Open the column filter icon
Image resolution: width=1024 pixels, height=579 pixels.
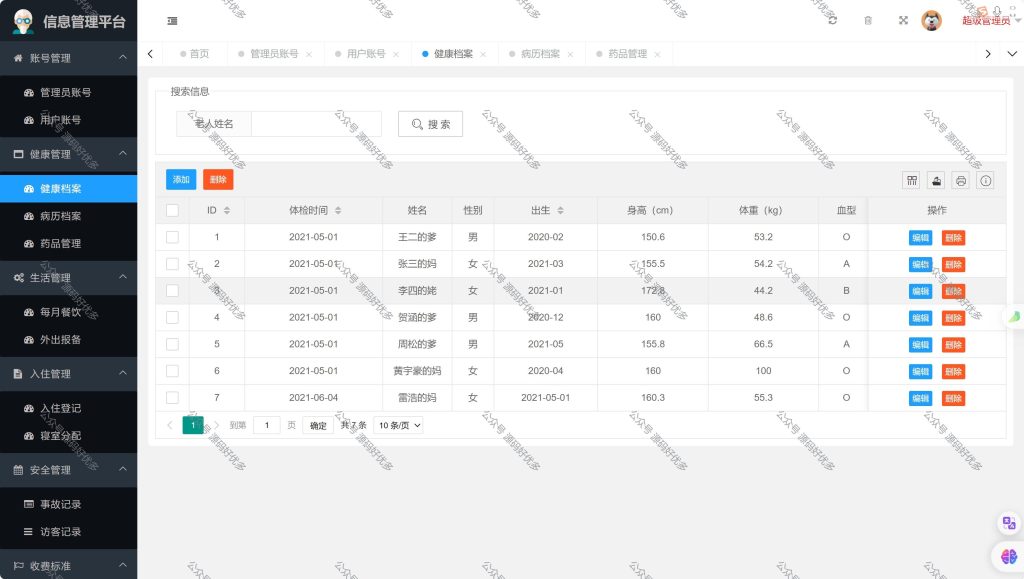912,181
